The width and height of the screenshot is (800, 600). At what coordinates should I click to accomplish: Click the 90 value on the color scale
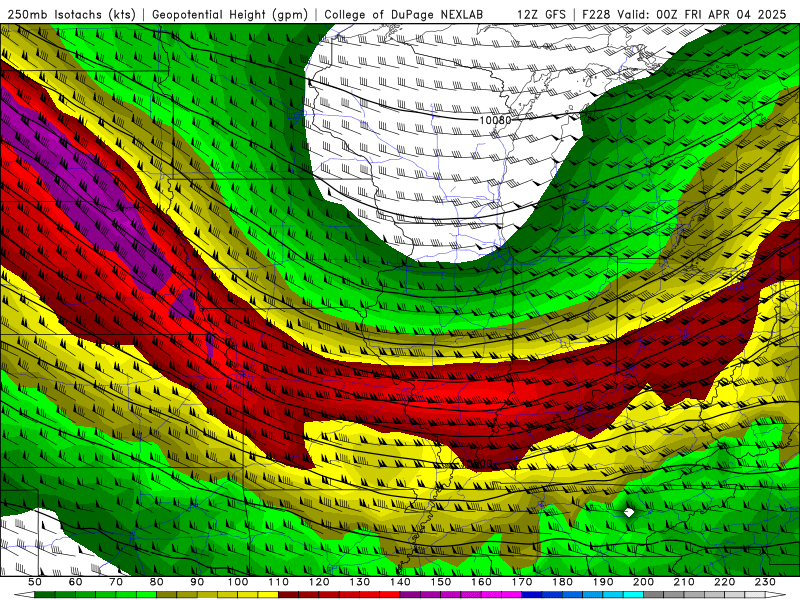[x=197, y=582]
